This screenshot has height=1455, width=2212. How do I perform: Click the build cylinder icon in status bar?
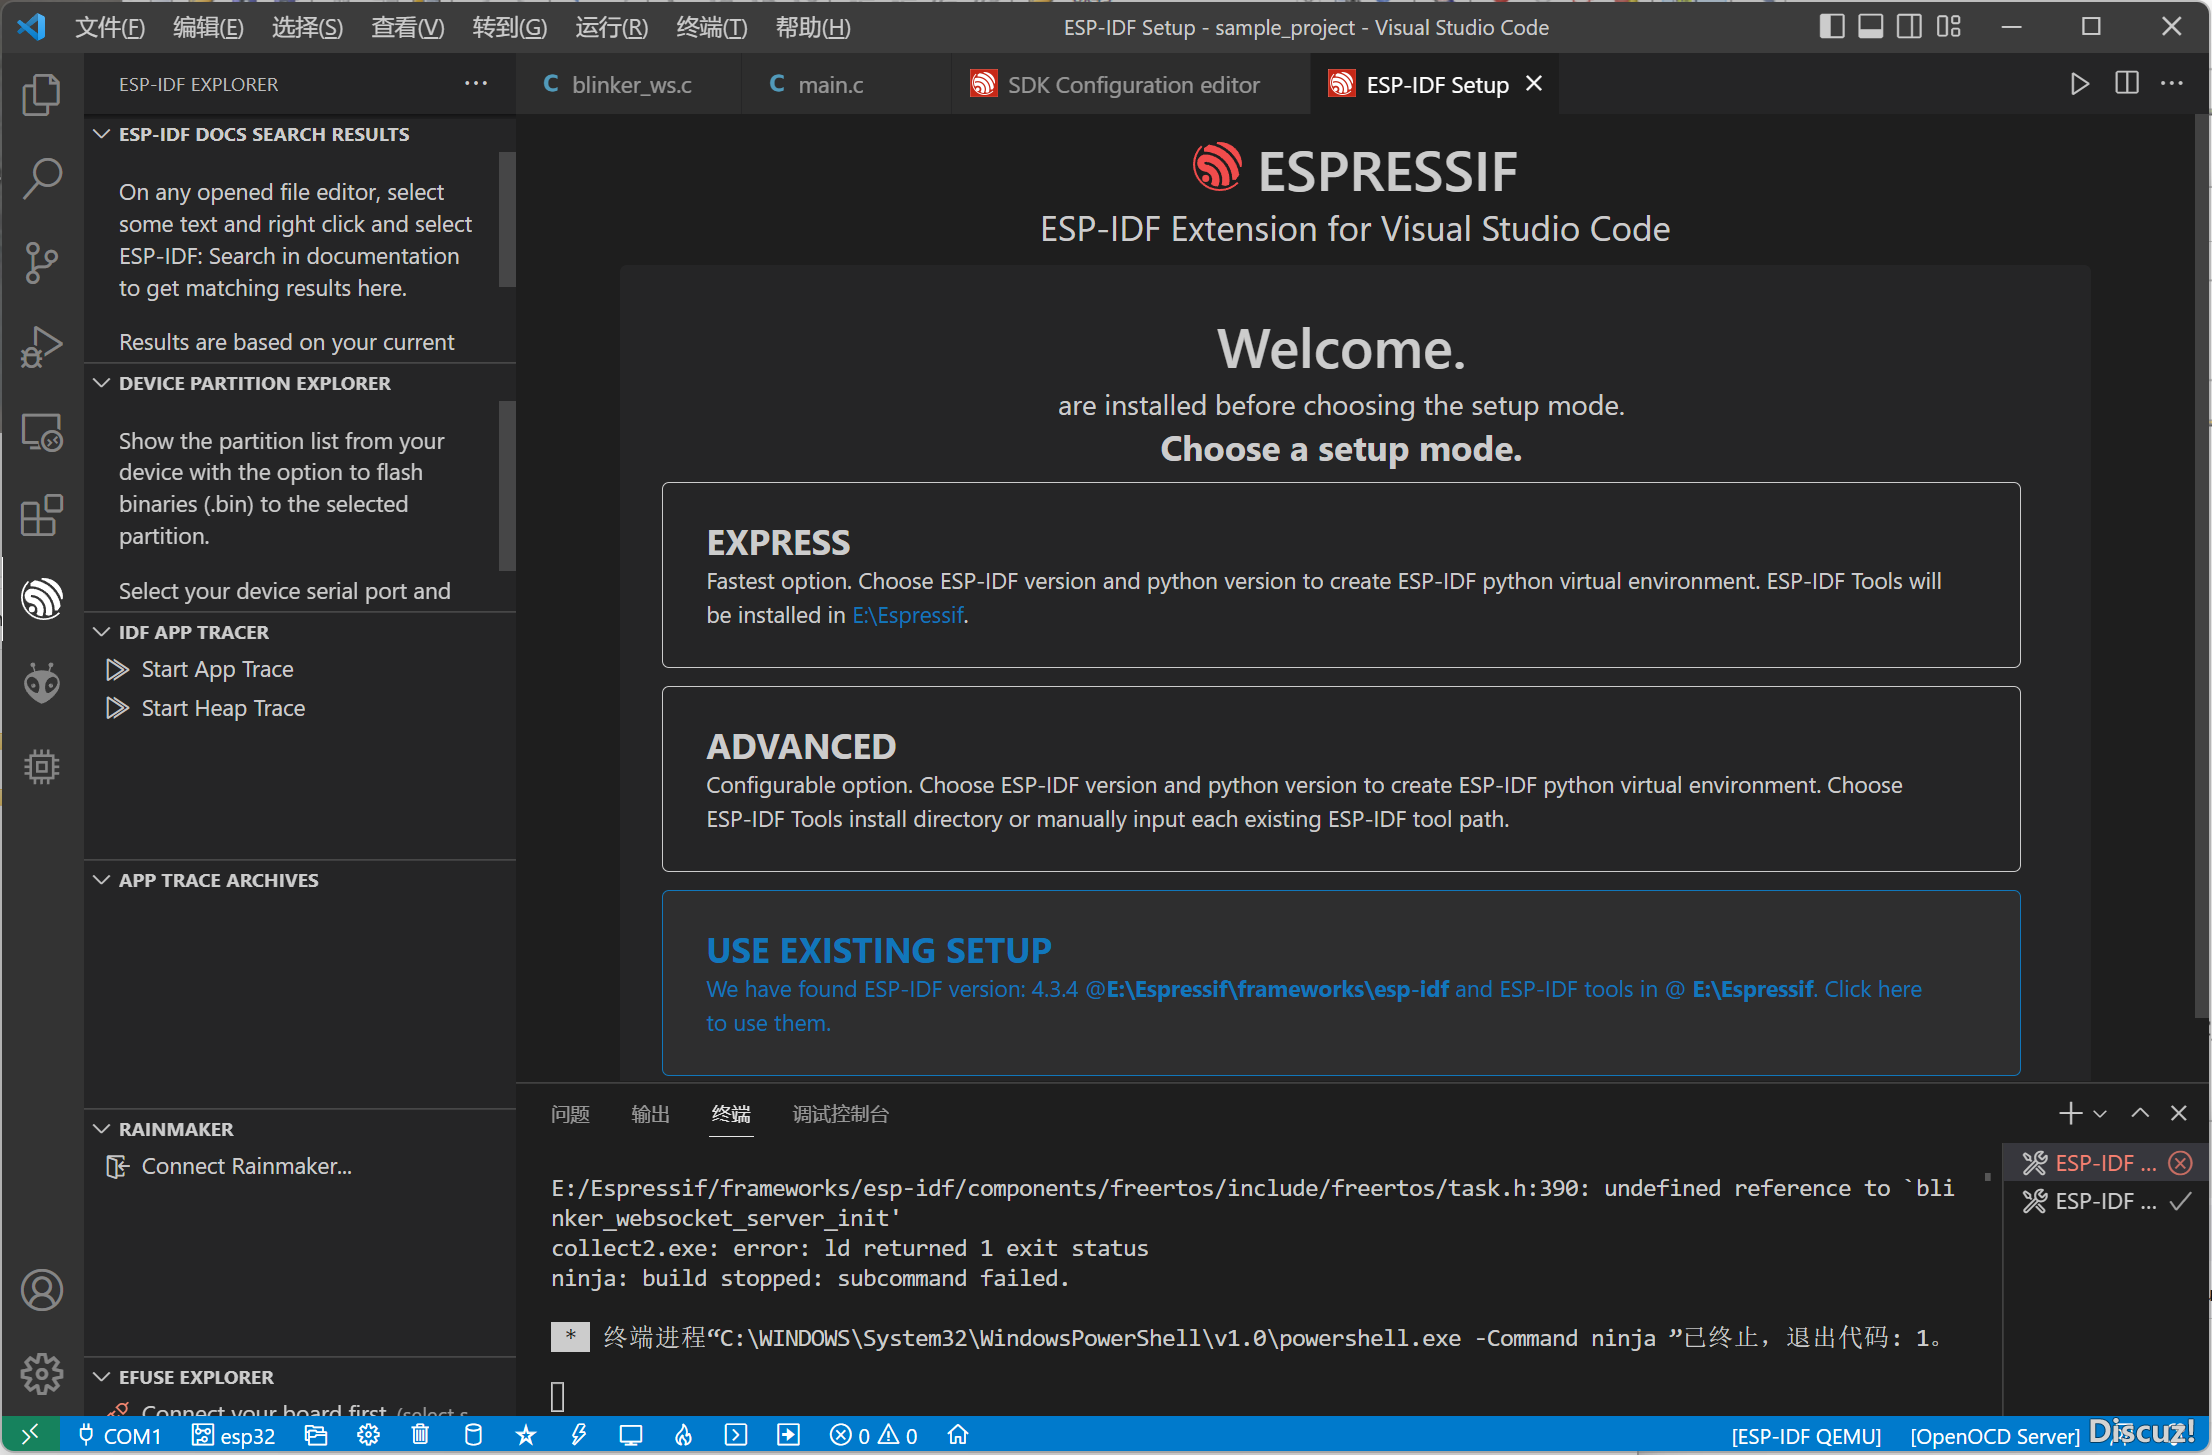coord(473,1436)
